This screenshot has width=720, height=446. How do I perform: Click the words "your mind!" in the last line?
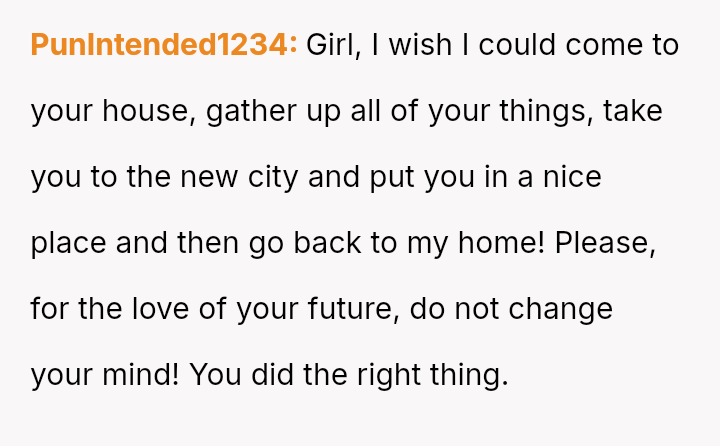pos(105,375)
